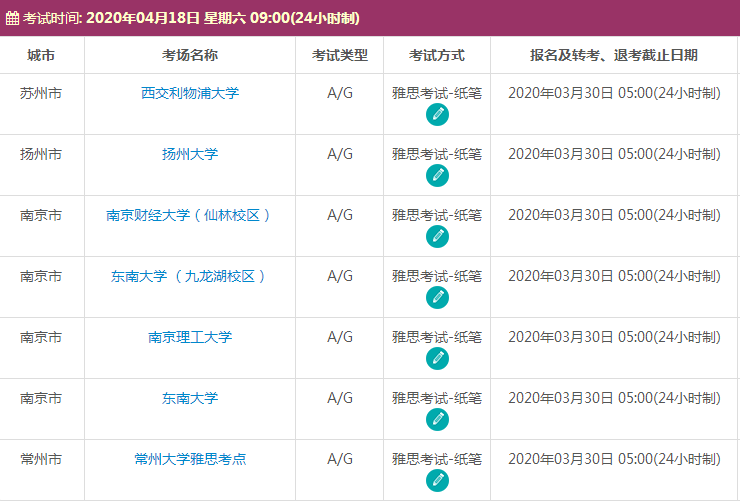740x501 pixels.
Task: Click the deadline date in the 西交利物浦大学 row
Action: 614,93
